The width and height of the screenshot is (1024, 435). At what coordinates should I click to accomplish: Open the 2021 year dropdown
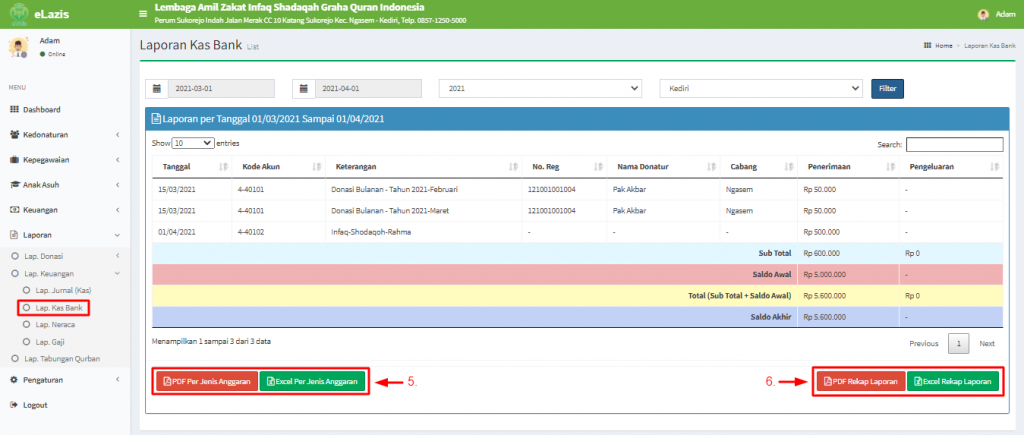click(x=540, y=89)
